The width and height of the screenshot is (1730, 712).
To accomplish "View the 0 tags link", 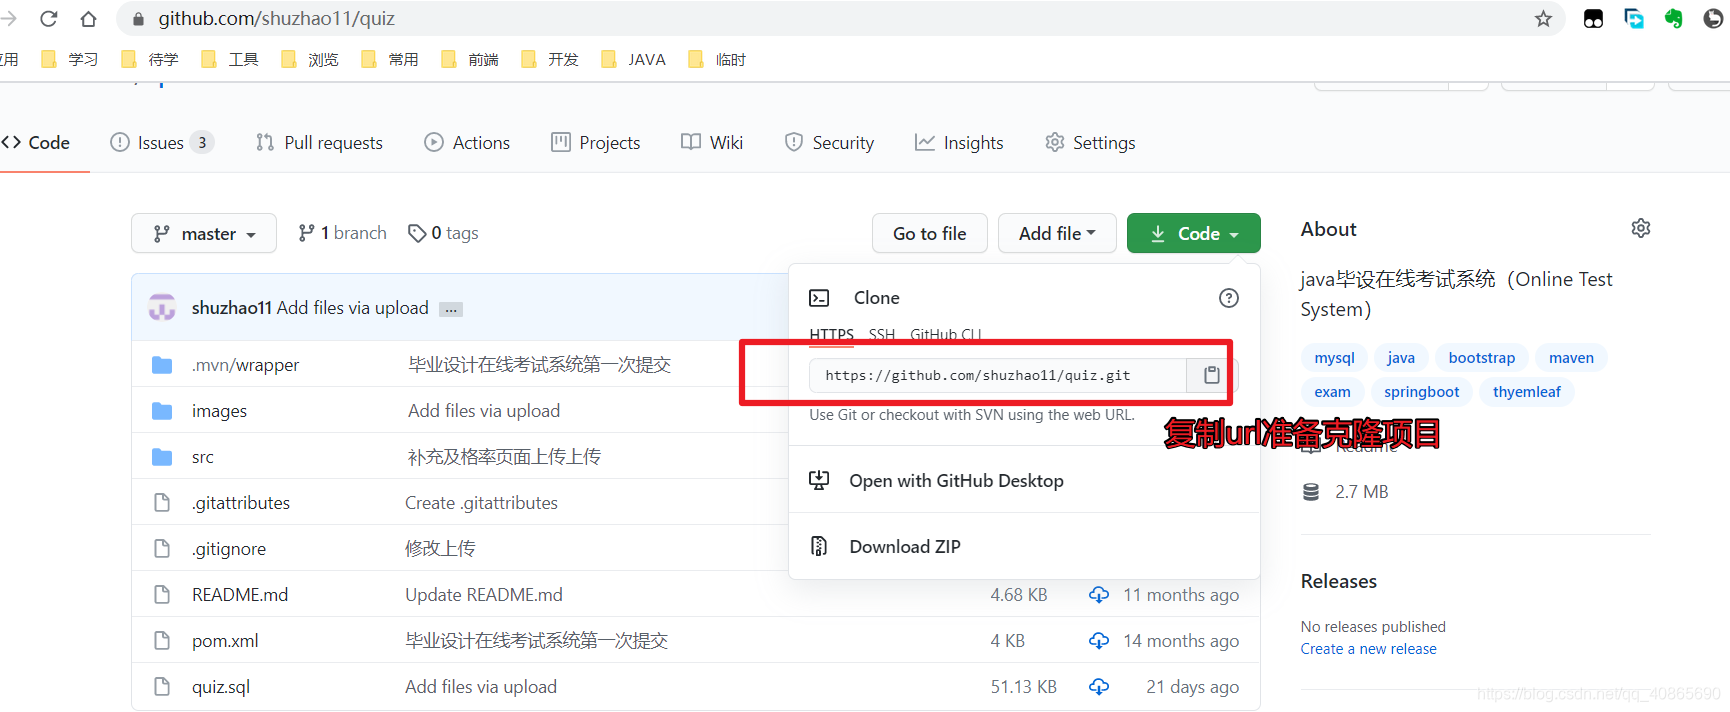I will pyautogui.click(x=443, y=233).
